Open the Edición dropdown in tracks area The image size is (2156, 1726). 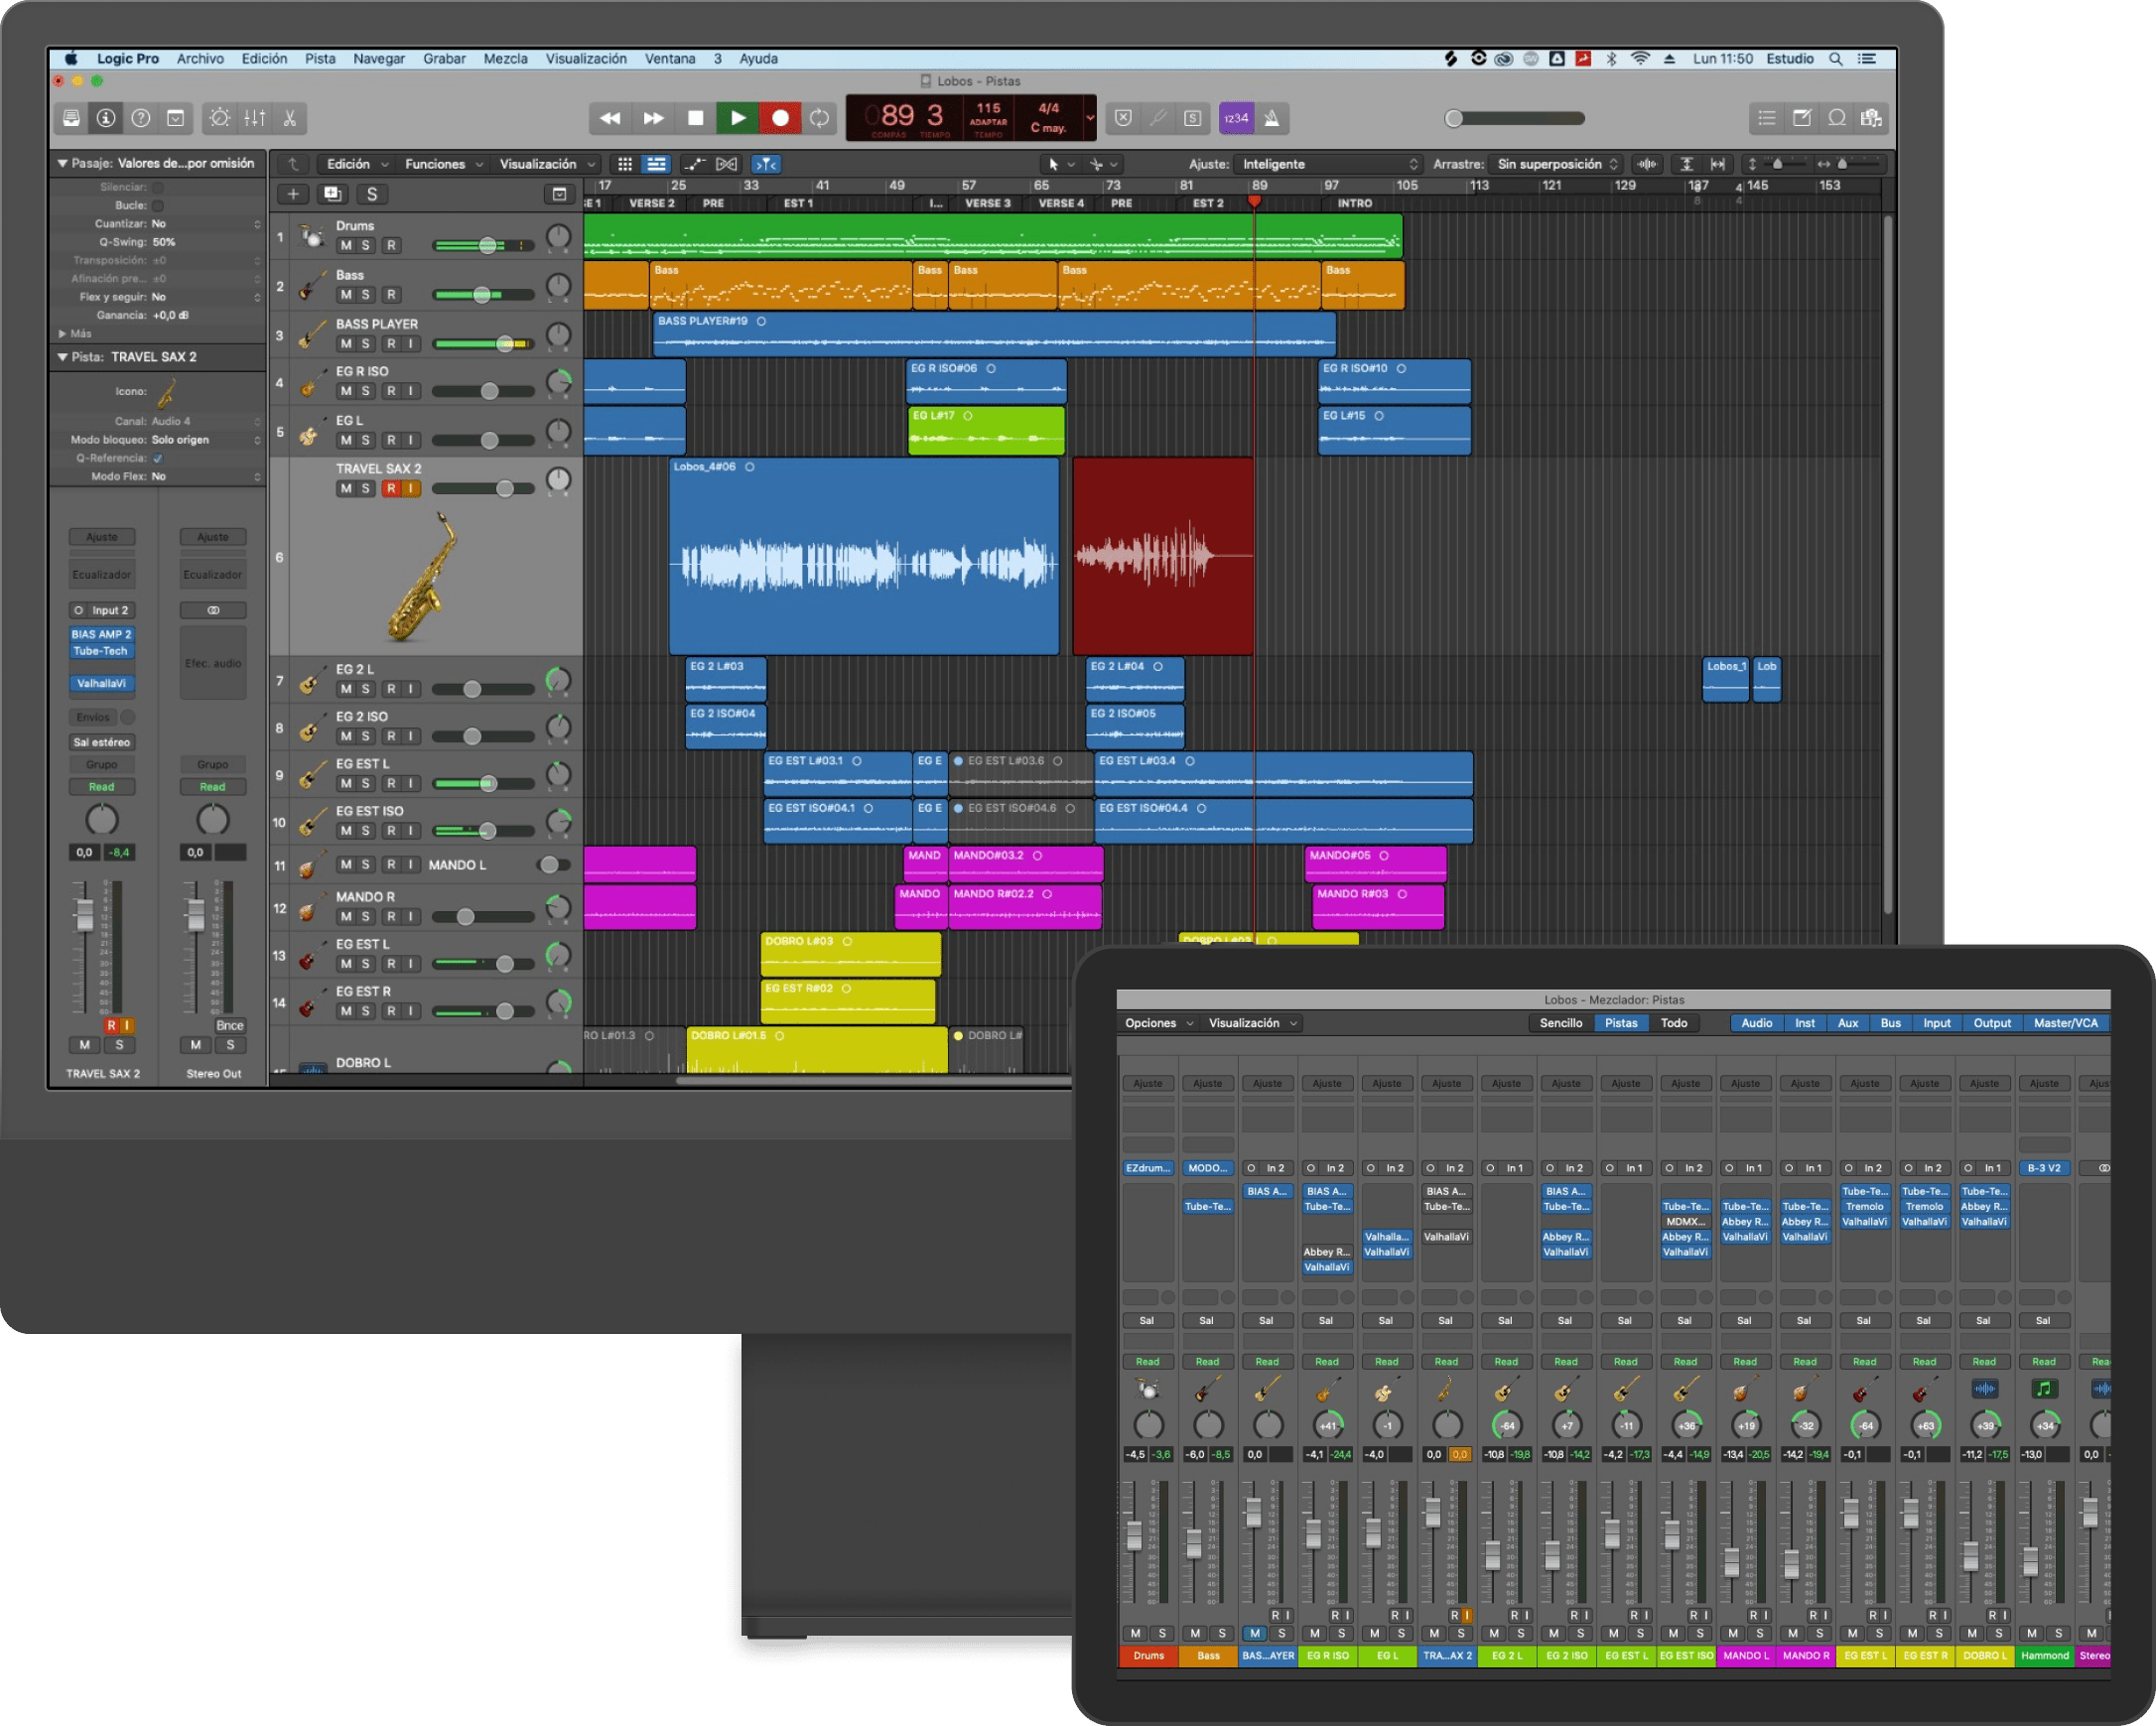point(356,164)
